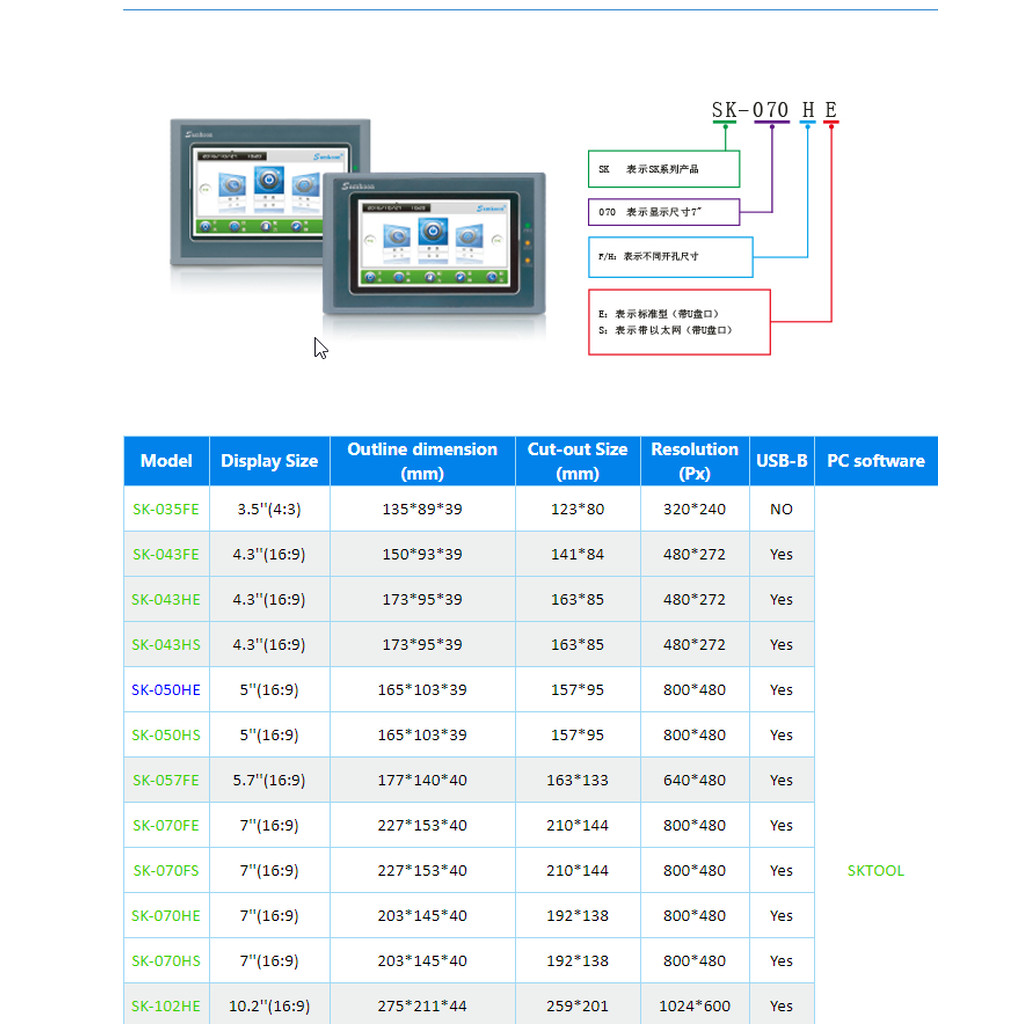The image size is (1024, 1024).
Task: Click the 275*211*44 outline dimension cell
Action: [x=422, y=1006]
